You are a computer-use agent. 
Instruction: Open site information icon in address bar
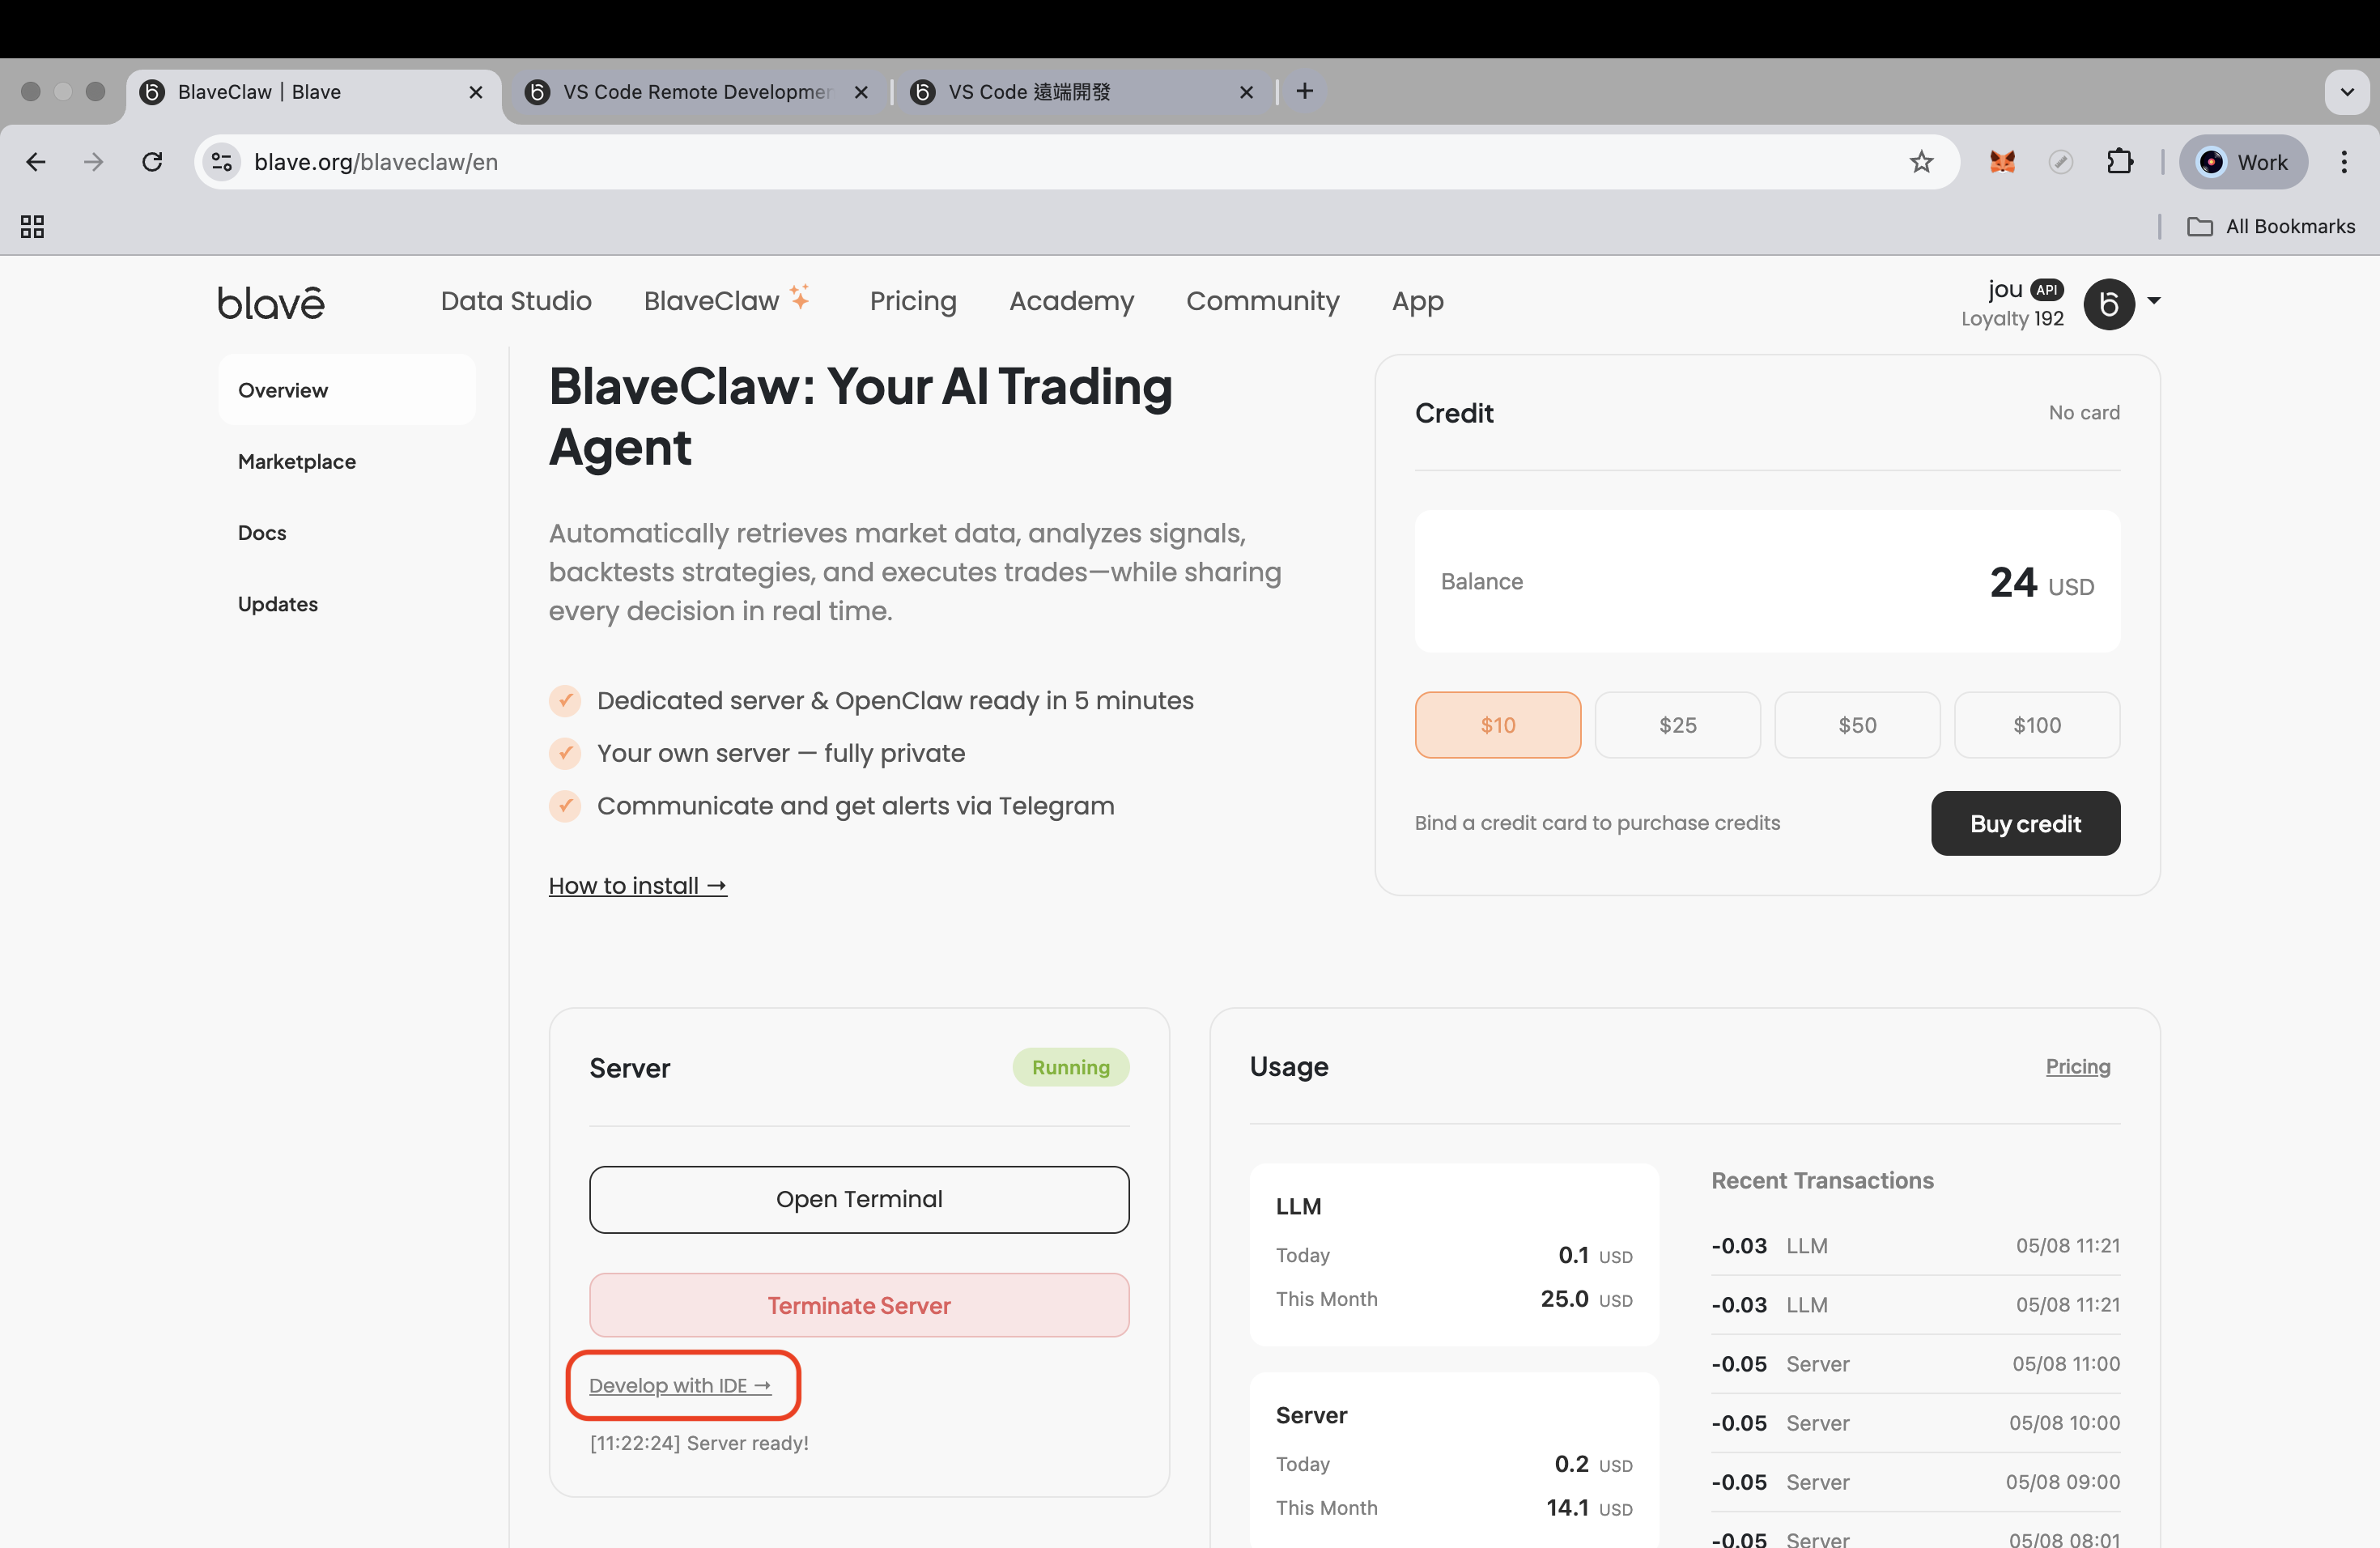[x=222, y=162]
